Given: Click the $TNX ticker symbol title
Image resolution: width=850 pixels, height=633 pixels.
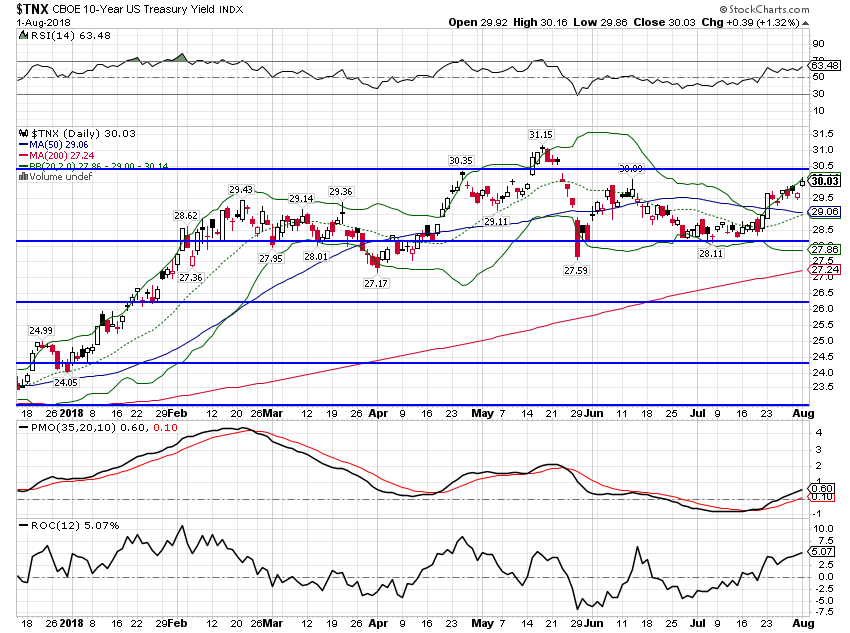Looking at the screenshot, I should [32, 9].
